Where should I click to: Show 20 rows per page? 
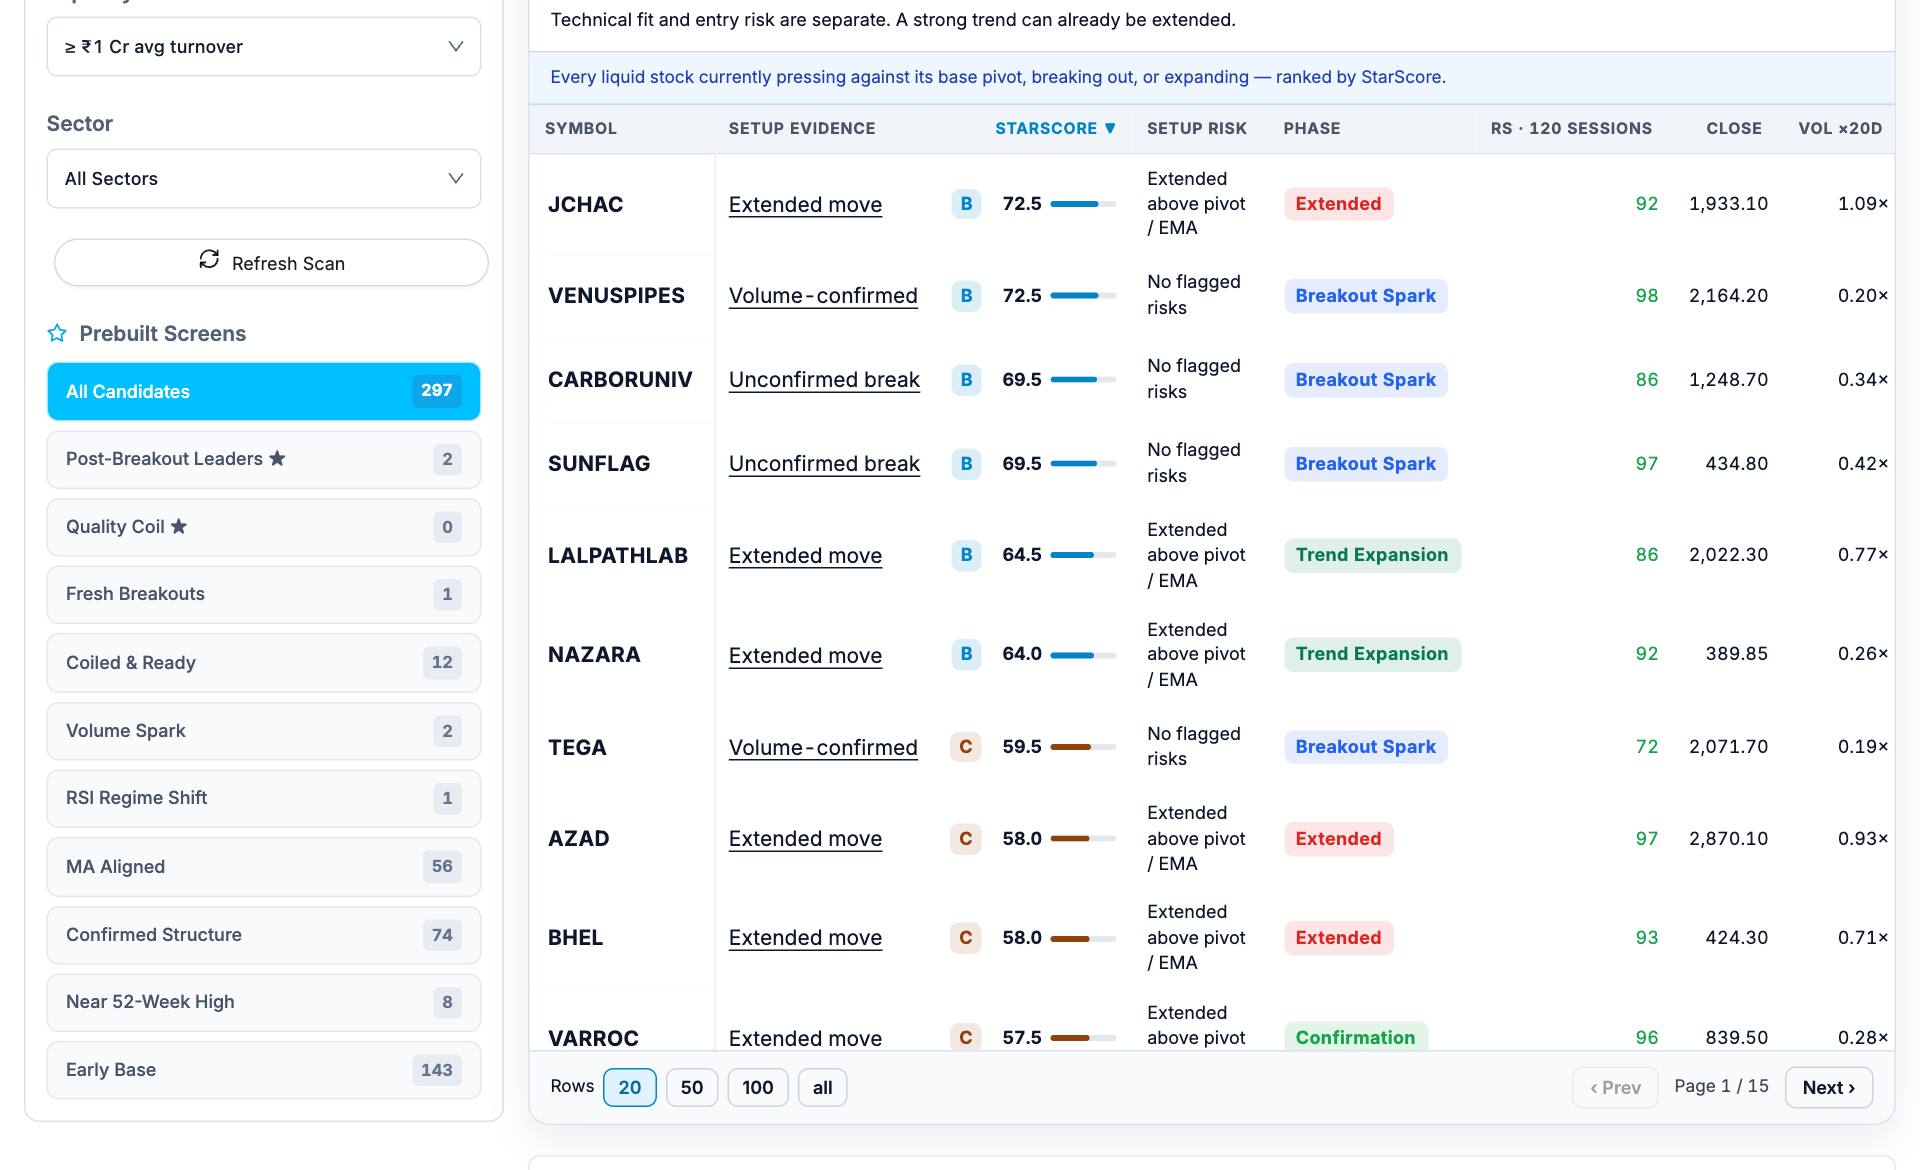point(630,1087)
